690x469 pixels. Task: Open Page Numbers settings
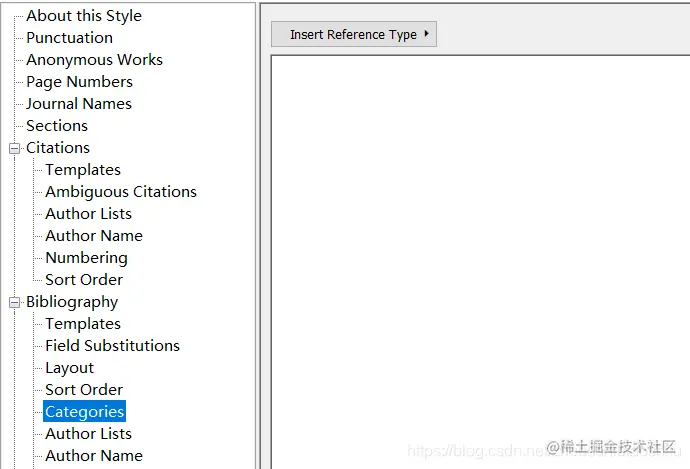point(79,82)
